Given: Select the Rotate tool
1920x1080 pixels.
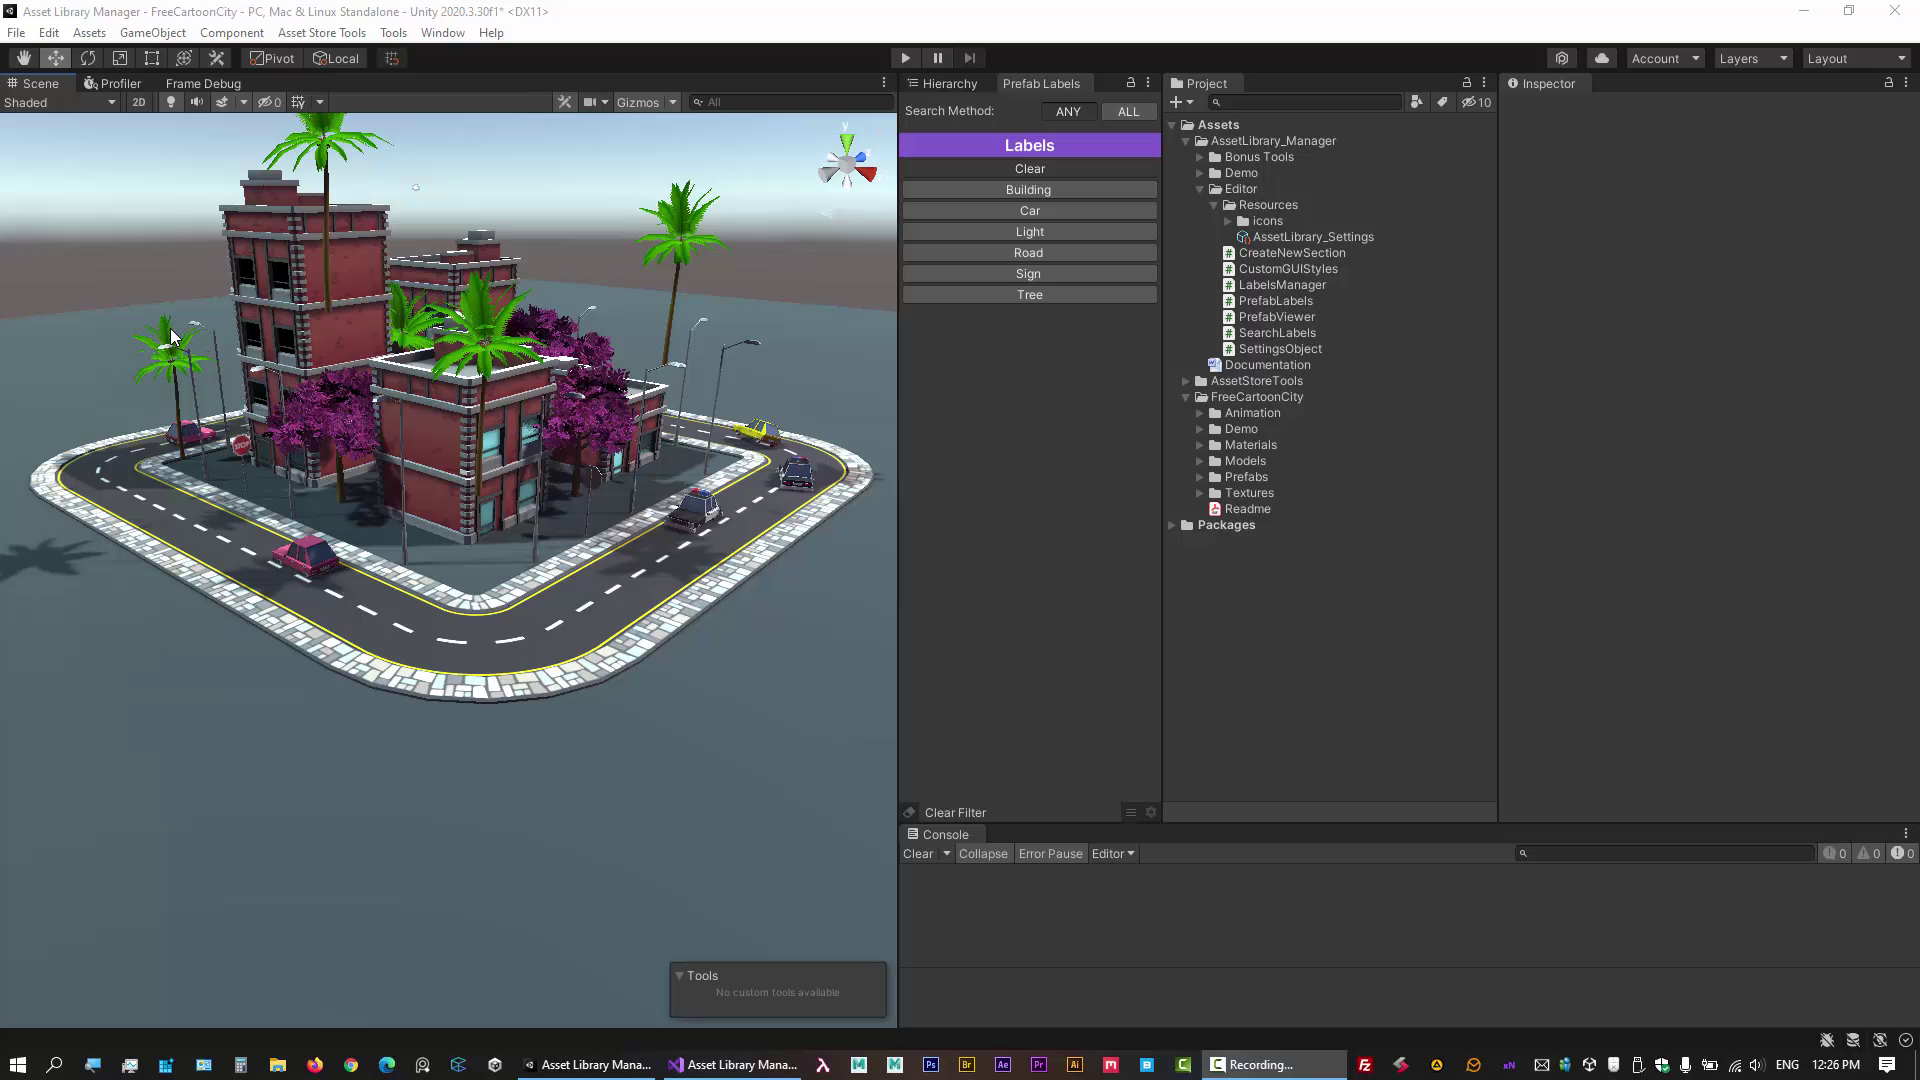Looking at the screenshot, I should coord(88,58).
